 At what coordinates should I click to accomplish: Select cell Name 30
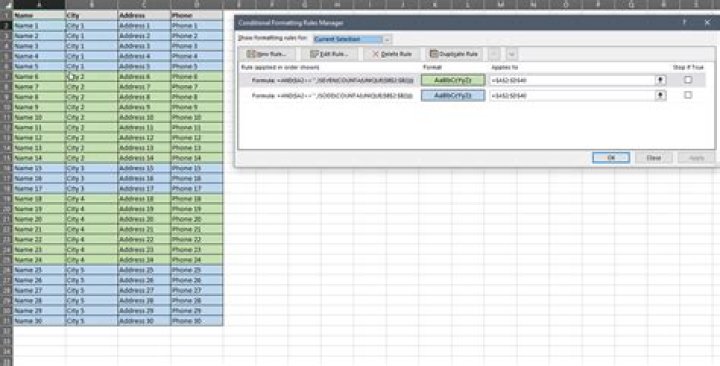click(x=39, y=321)
